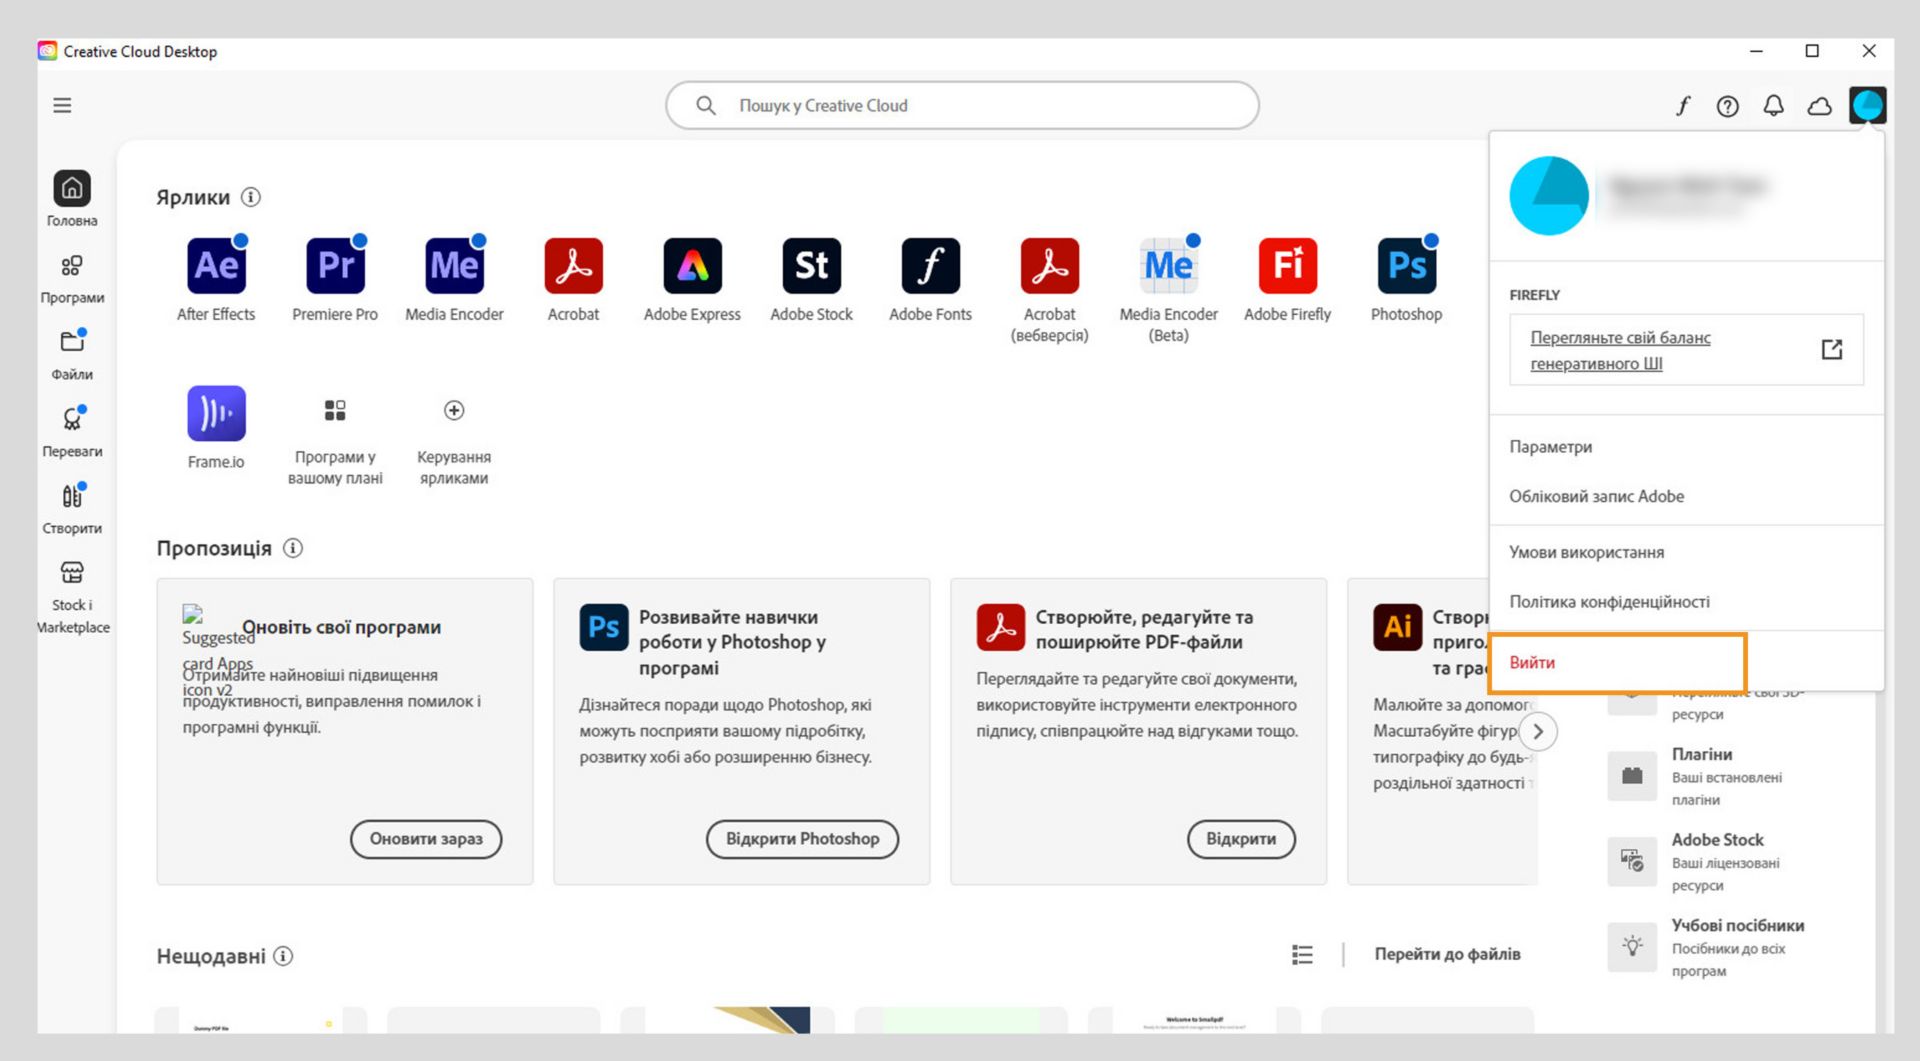1920x1061 pixels.
Task: Click the profile avatar in header
Action: 1867,105
